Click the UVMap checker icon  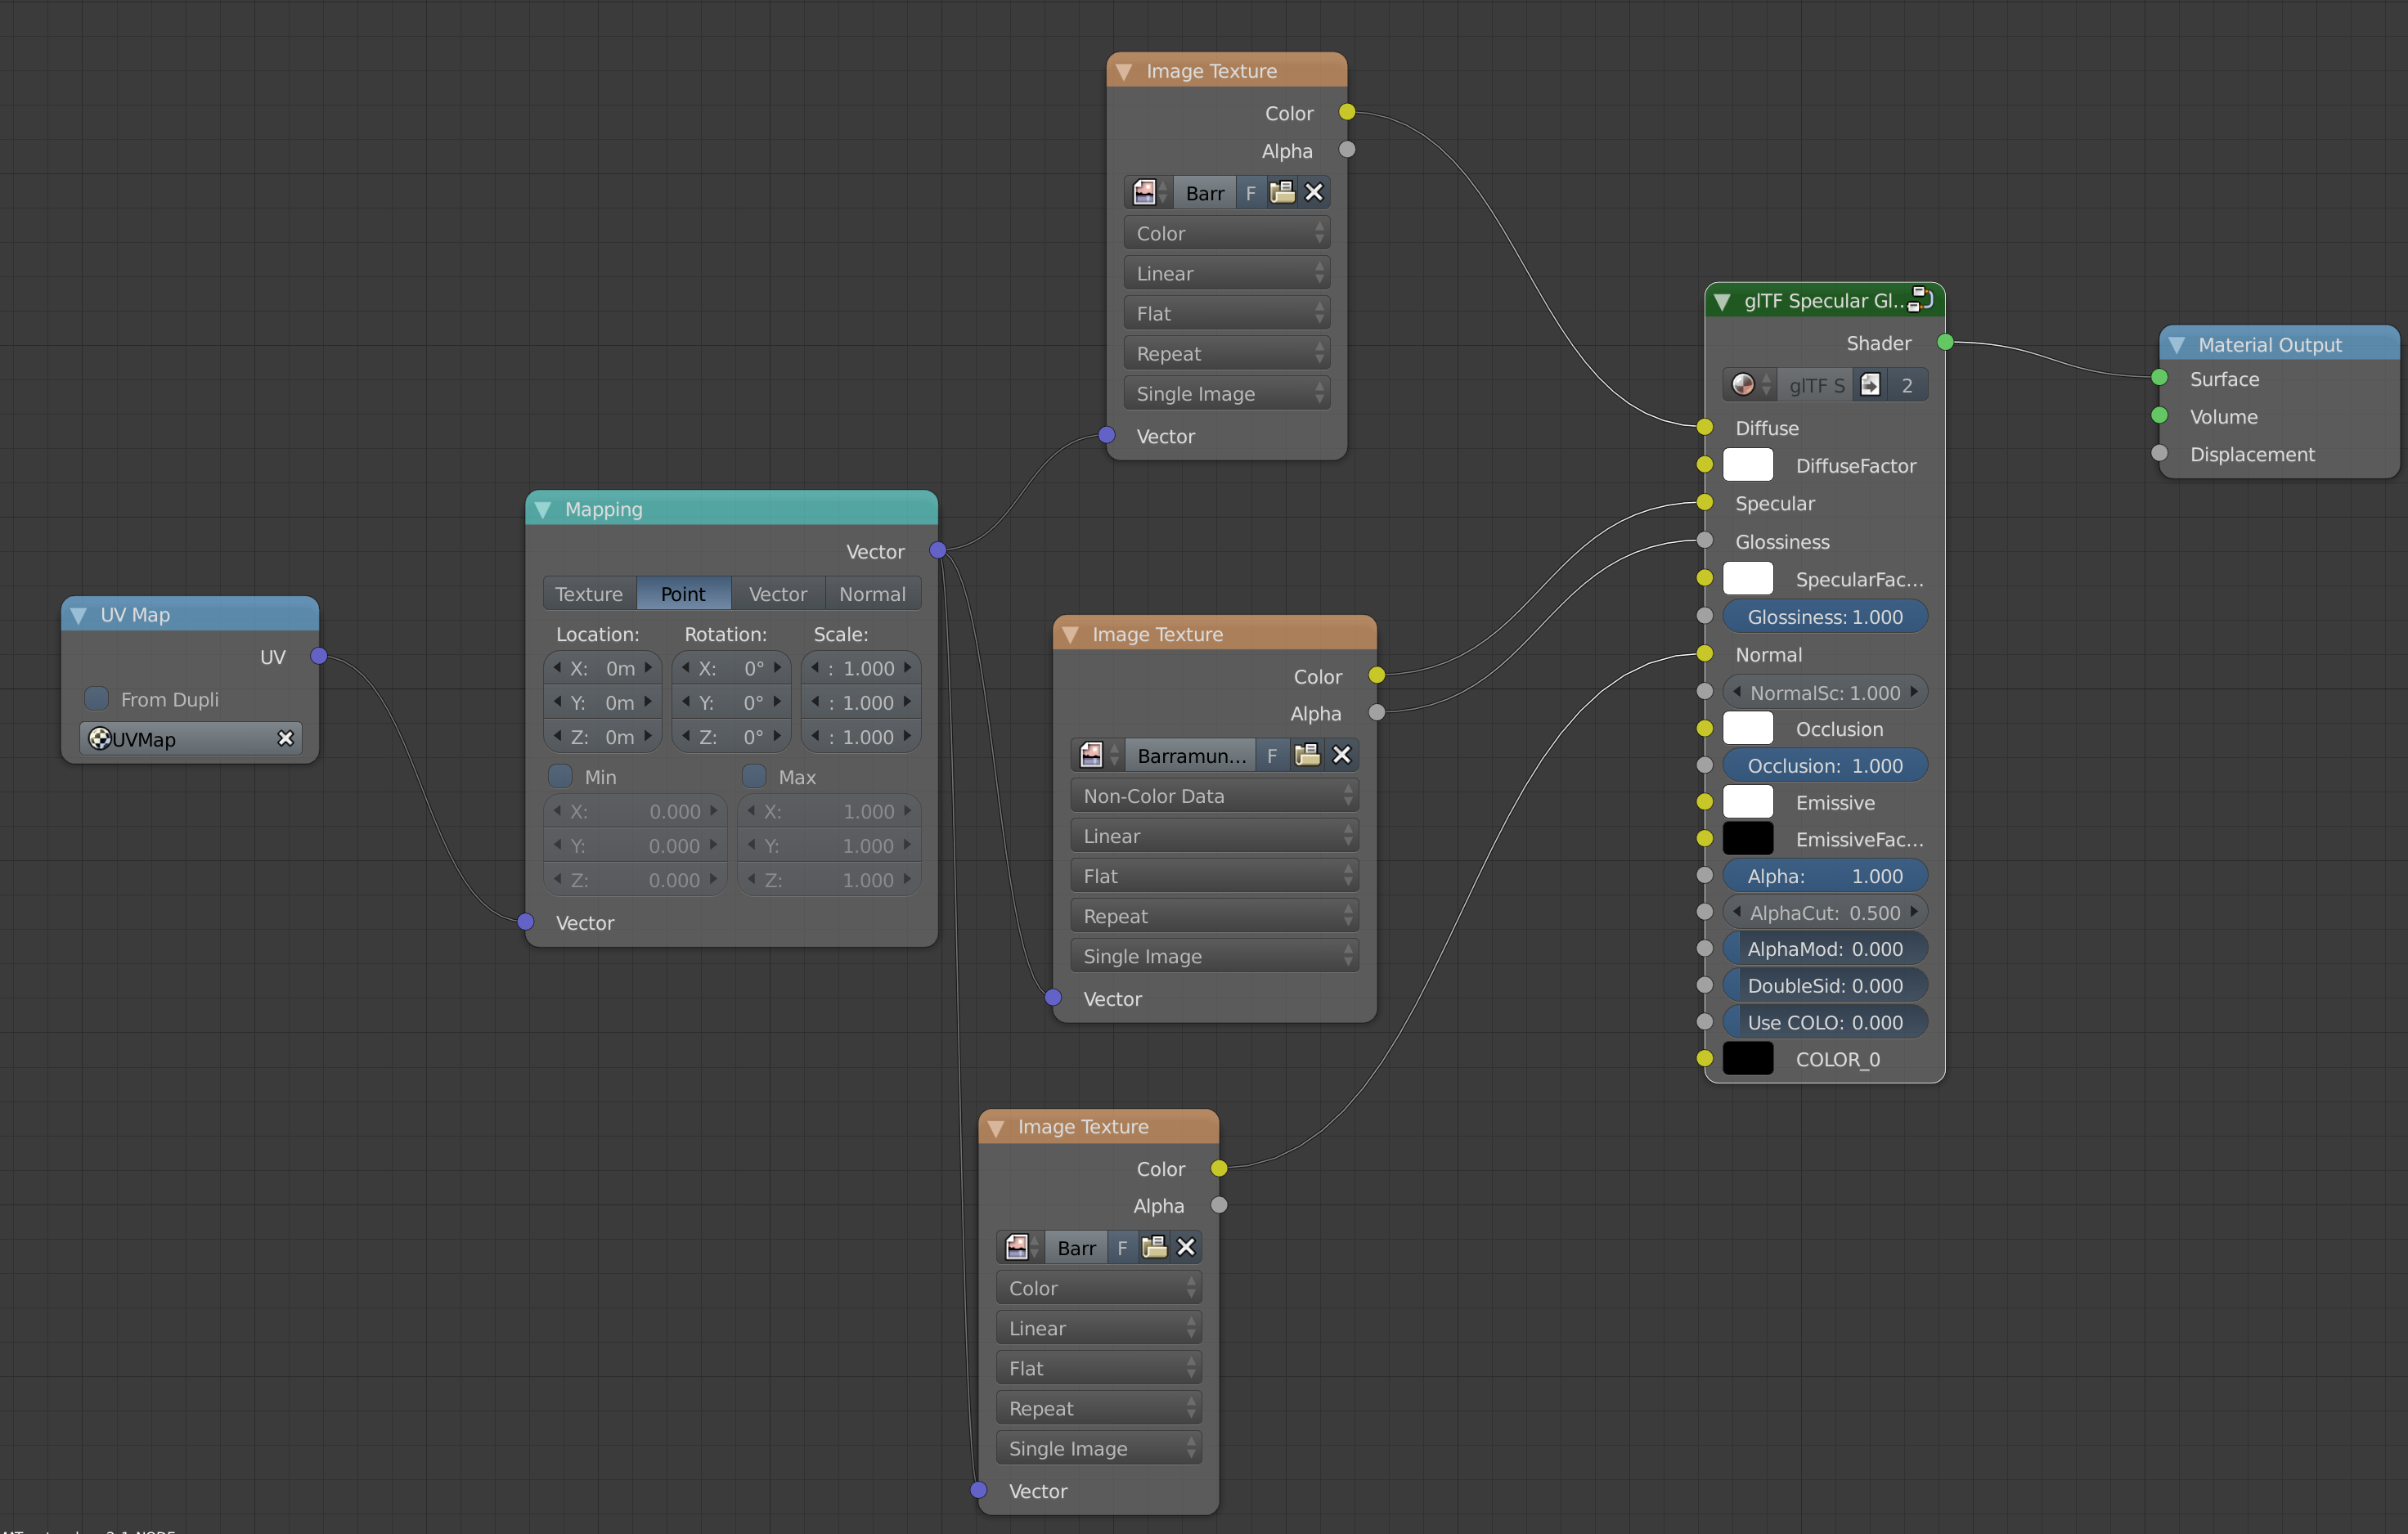click(x=100, y=738)
